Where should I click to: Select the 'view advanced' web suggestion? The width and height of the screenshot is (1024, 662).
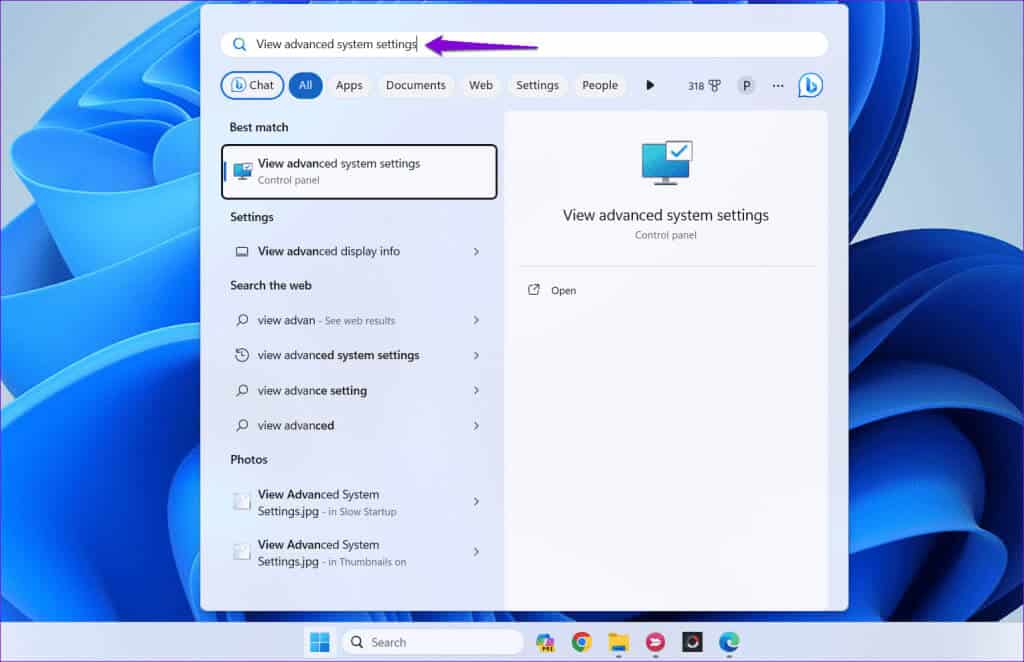tap(359, 426)
